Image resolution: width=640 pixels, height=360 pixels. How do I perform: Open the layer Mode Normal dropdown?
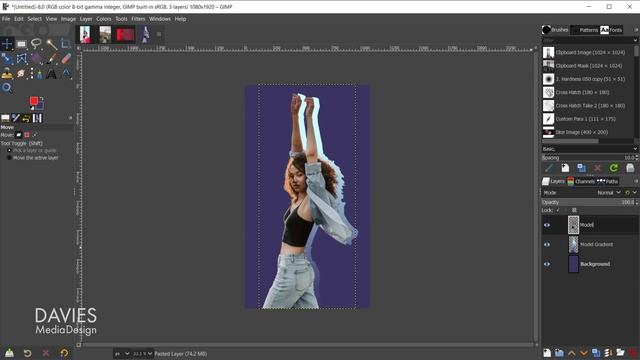(609, 193)
